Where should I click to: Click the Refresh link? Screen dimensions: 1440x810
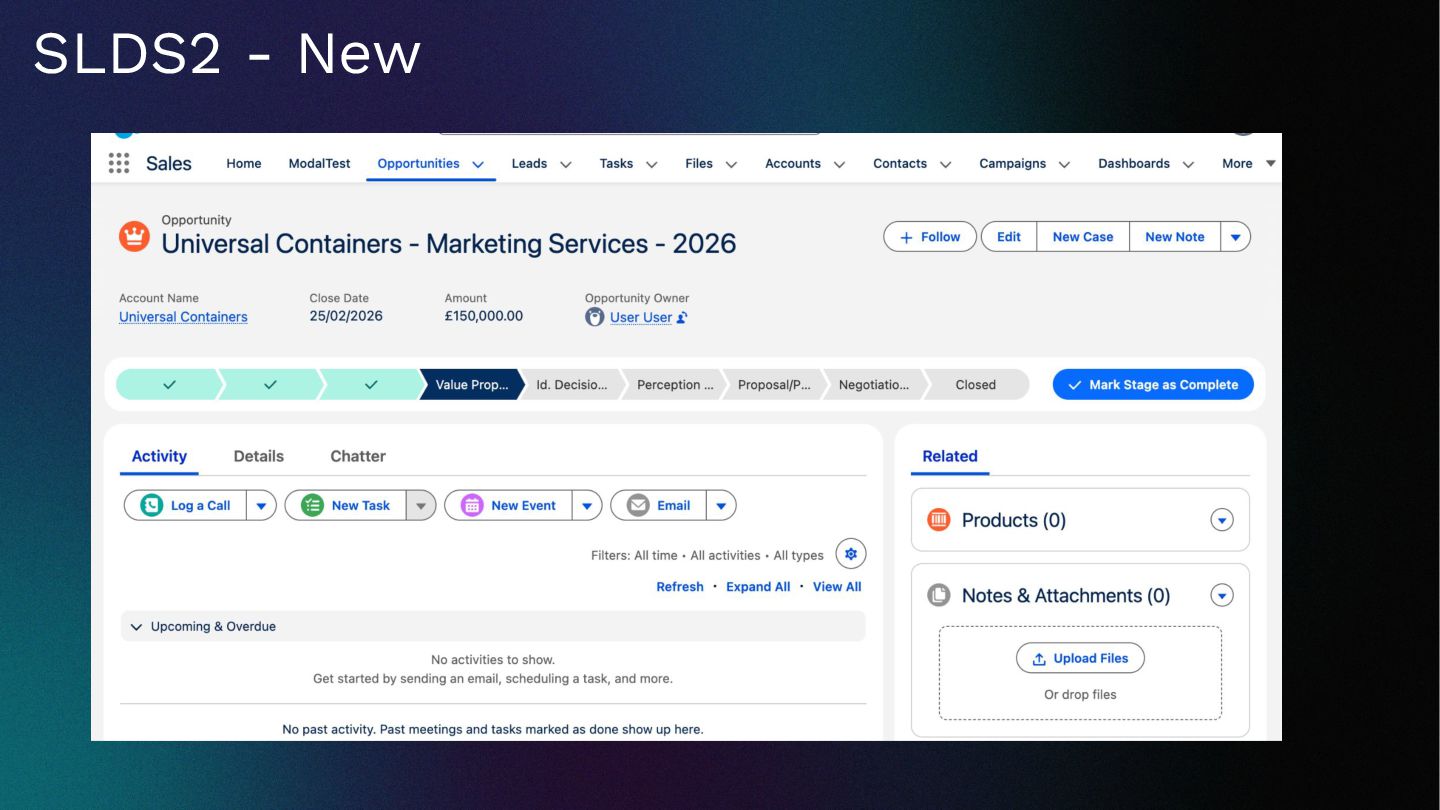pyautogui.click(x=680, y=587)
